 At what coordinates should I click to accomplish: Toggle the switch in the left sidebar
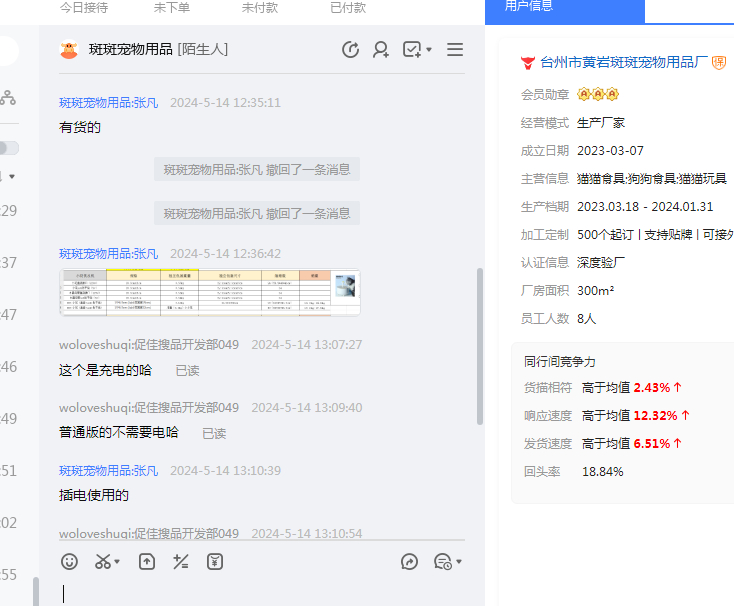(9, 148)
